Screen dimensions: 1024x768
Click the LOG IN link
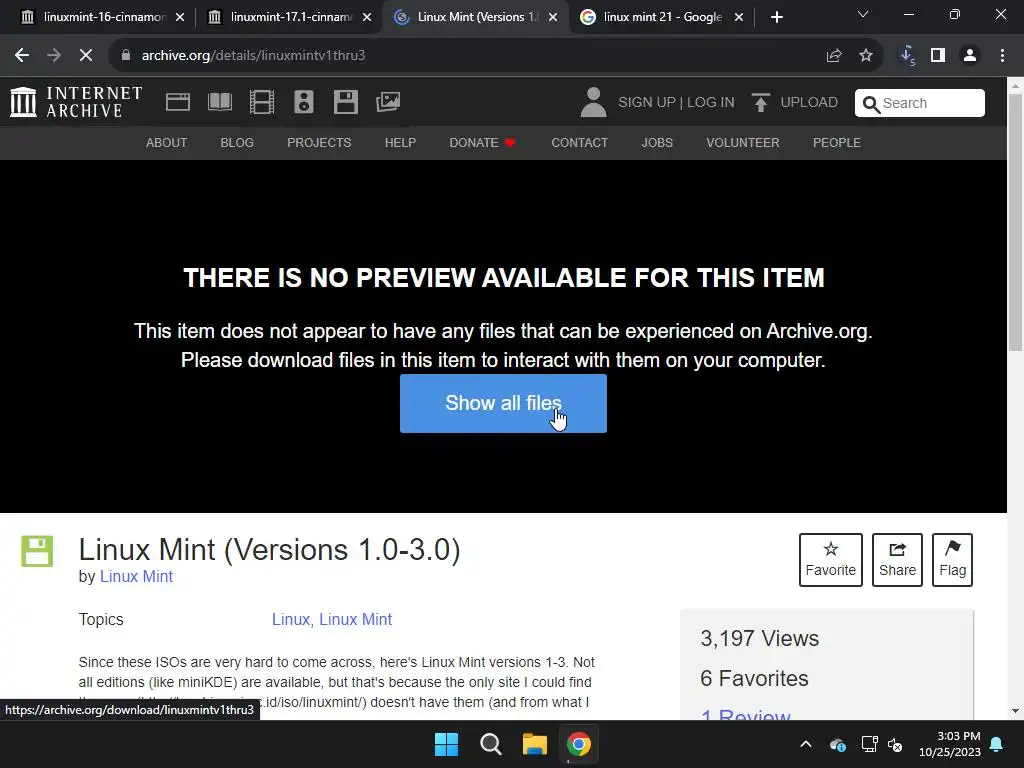tap(711, 103)
